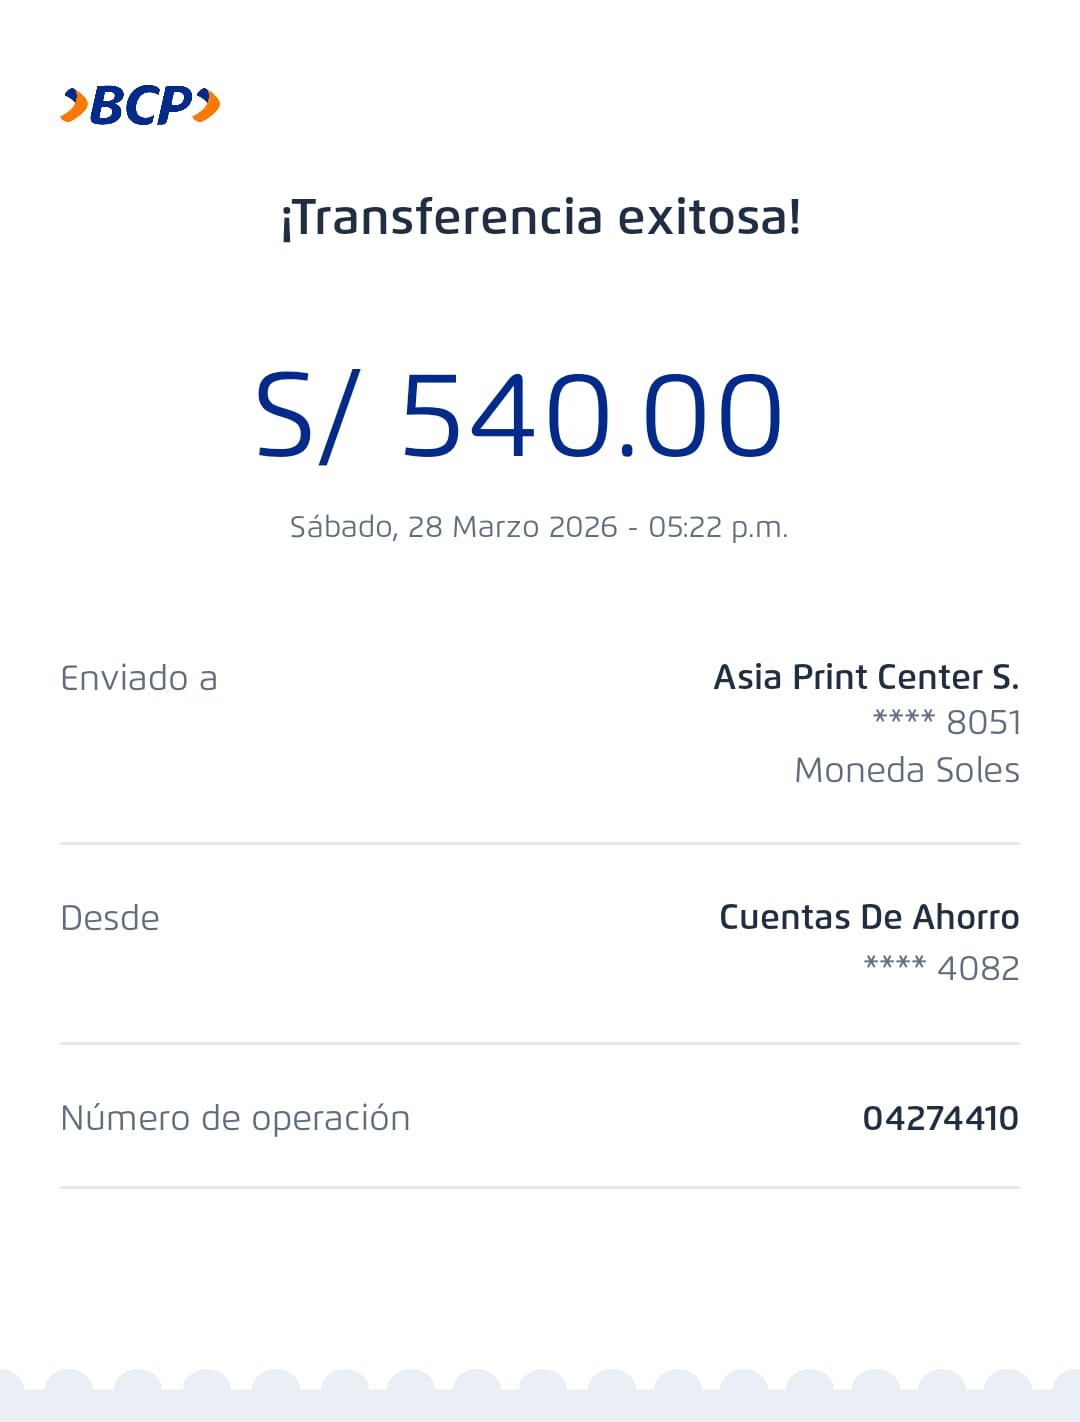Click the 'S/' currency symbol
1080x1422 pixels.
pos(305,416)
